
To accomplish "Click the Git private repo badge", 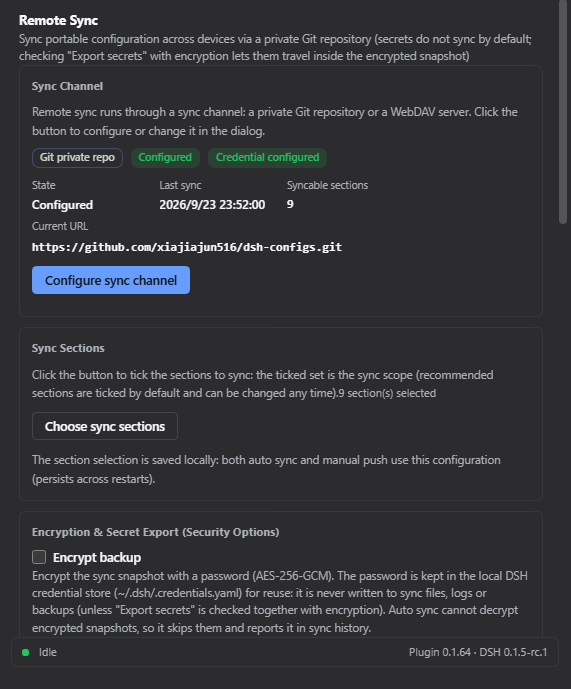I will click(x=77, y=157).
